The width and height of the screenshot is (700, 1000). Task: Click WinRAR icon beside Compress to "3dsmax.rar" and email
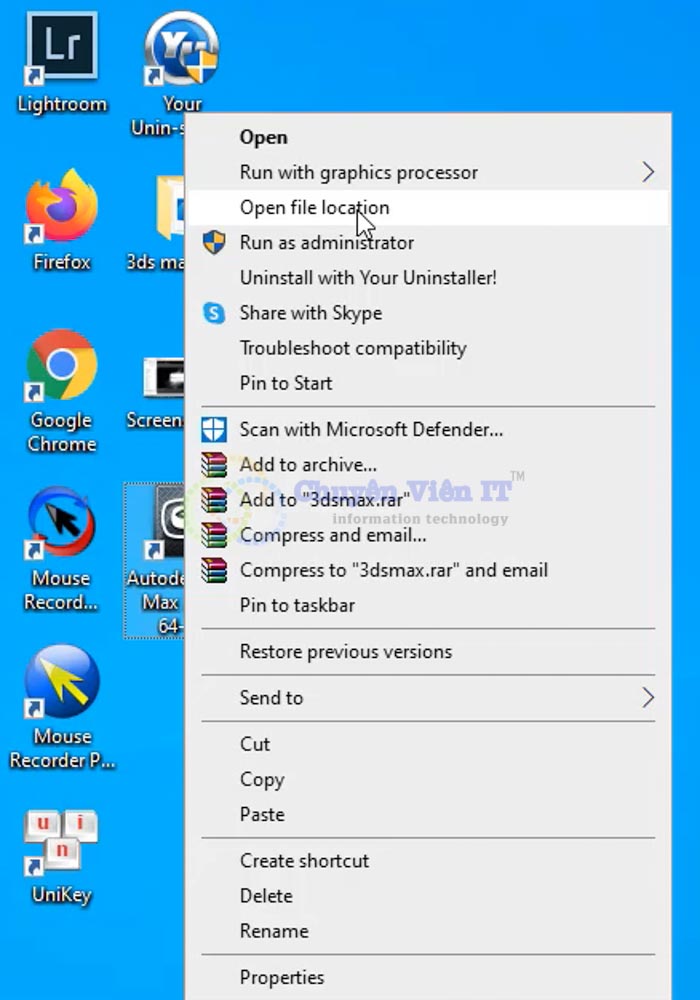pos(214,570)
